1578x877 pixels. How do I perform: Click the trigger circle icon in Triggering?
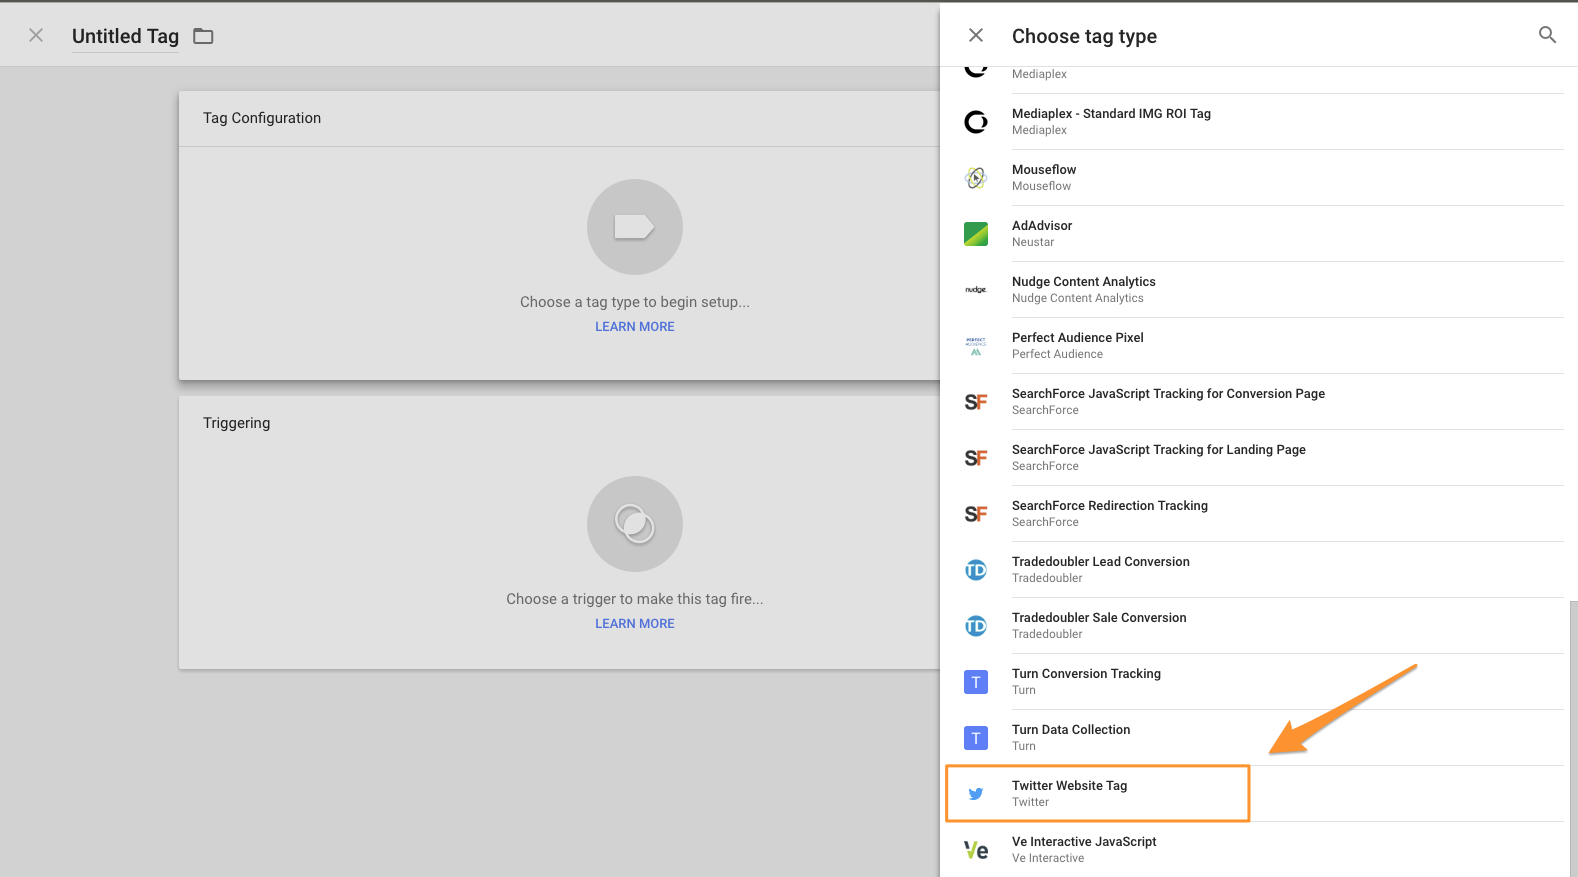[635, 524]
